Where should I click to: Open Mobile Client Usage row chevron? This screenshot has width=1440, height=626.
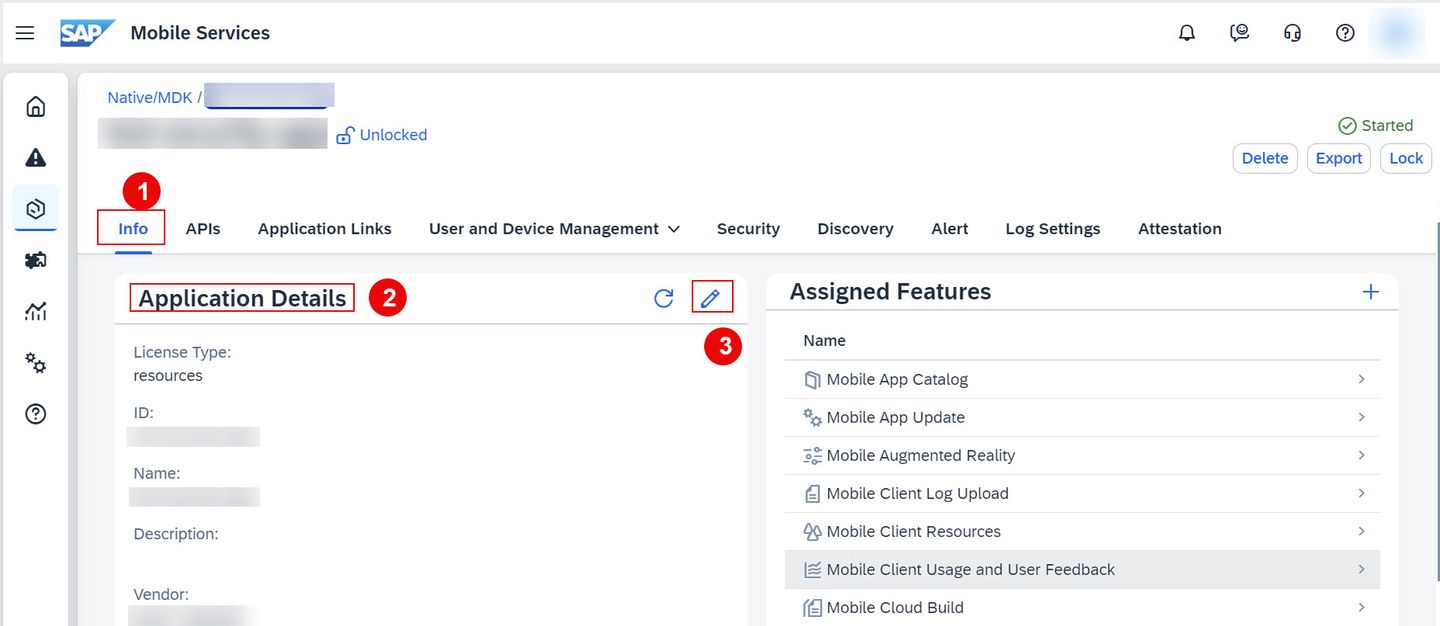1361,569
